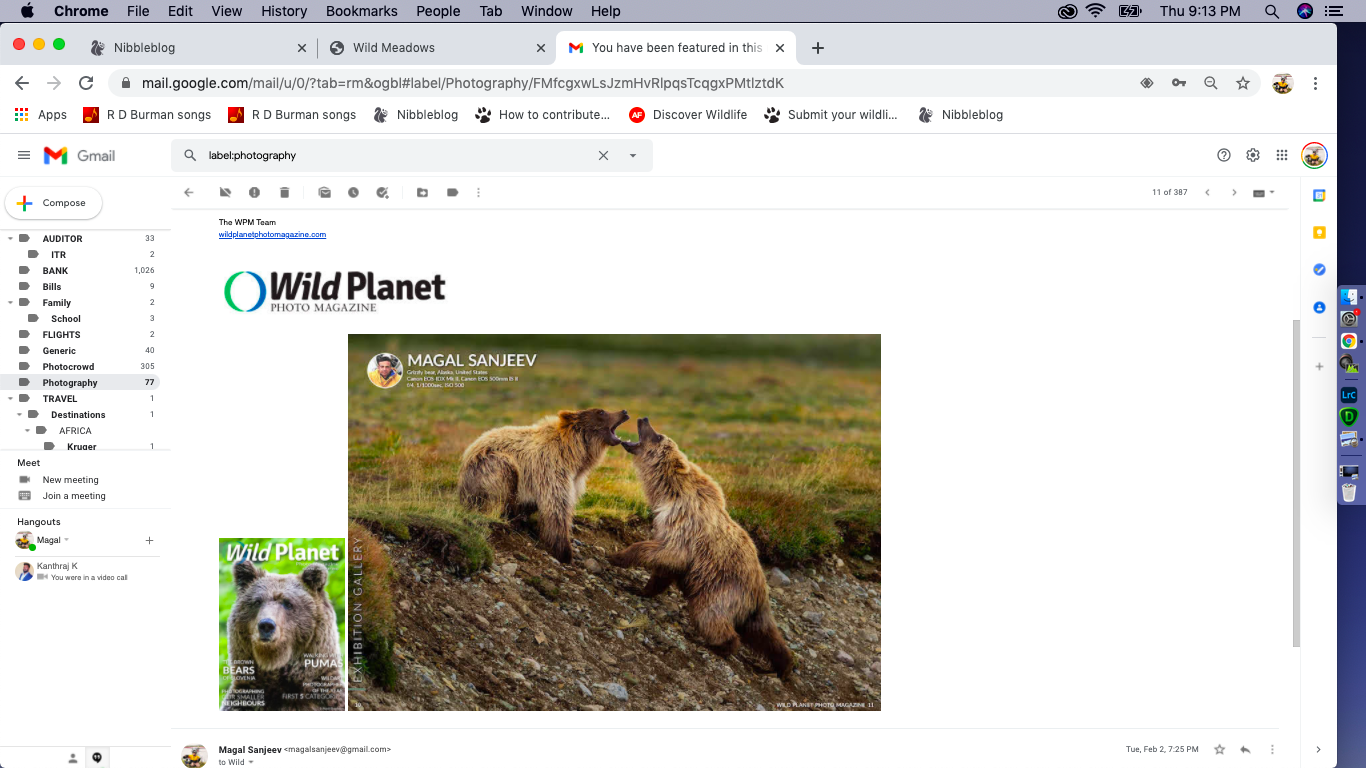Collapse the AUDITOR label tree
1366x768 pixels.
click(x=11, y=238)
